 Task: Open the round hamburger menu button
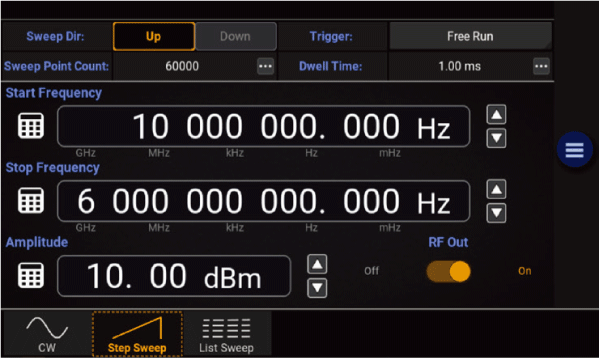point(574,149)
